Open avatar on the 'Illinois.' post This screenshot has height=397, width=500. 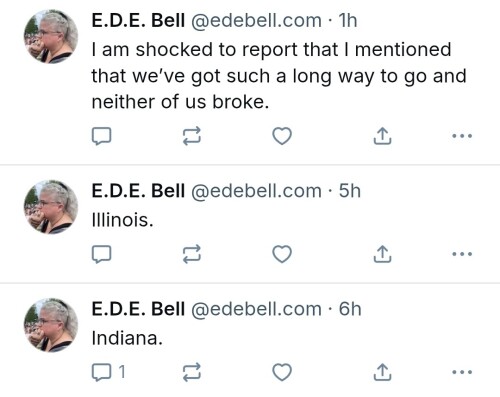click(51, 207)
